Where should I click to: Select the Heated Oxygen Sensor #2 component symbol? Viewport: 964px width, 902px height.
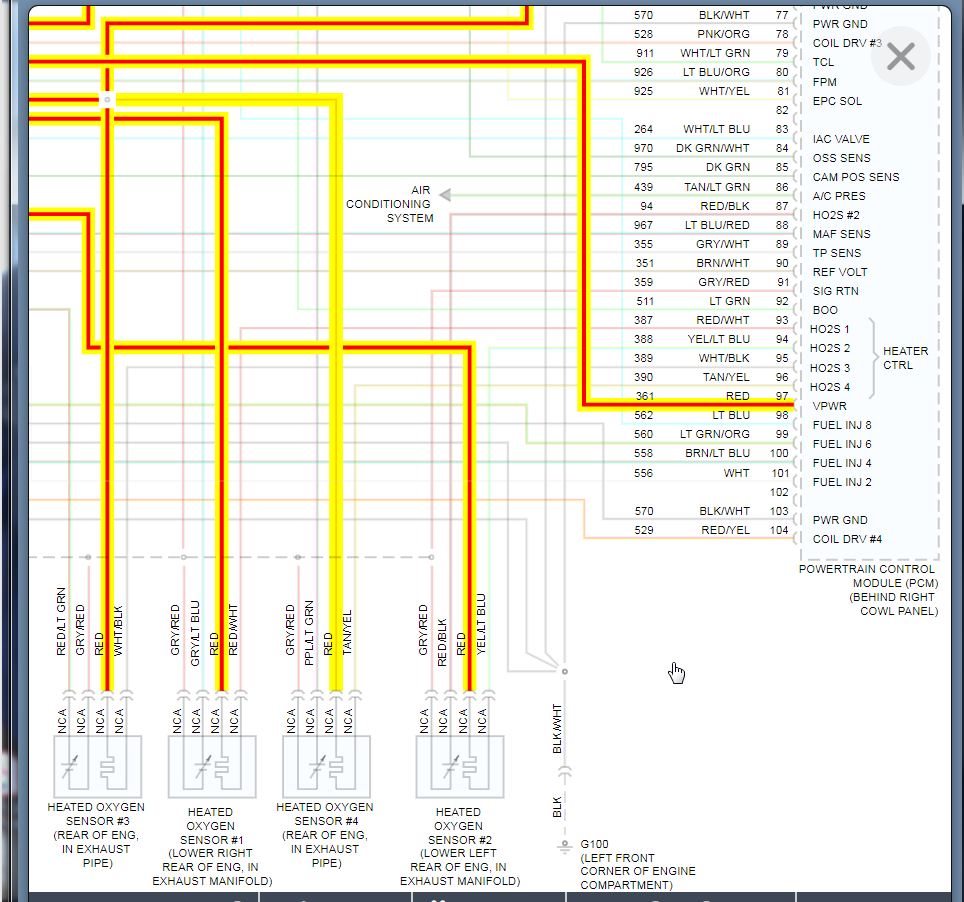point(460,767)
